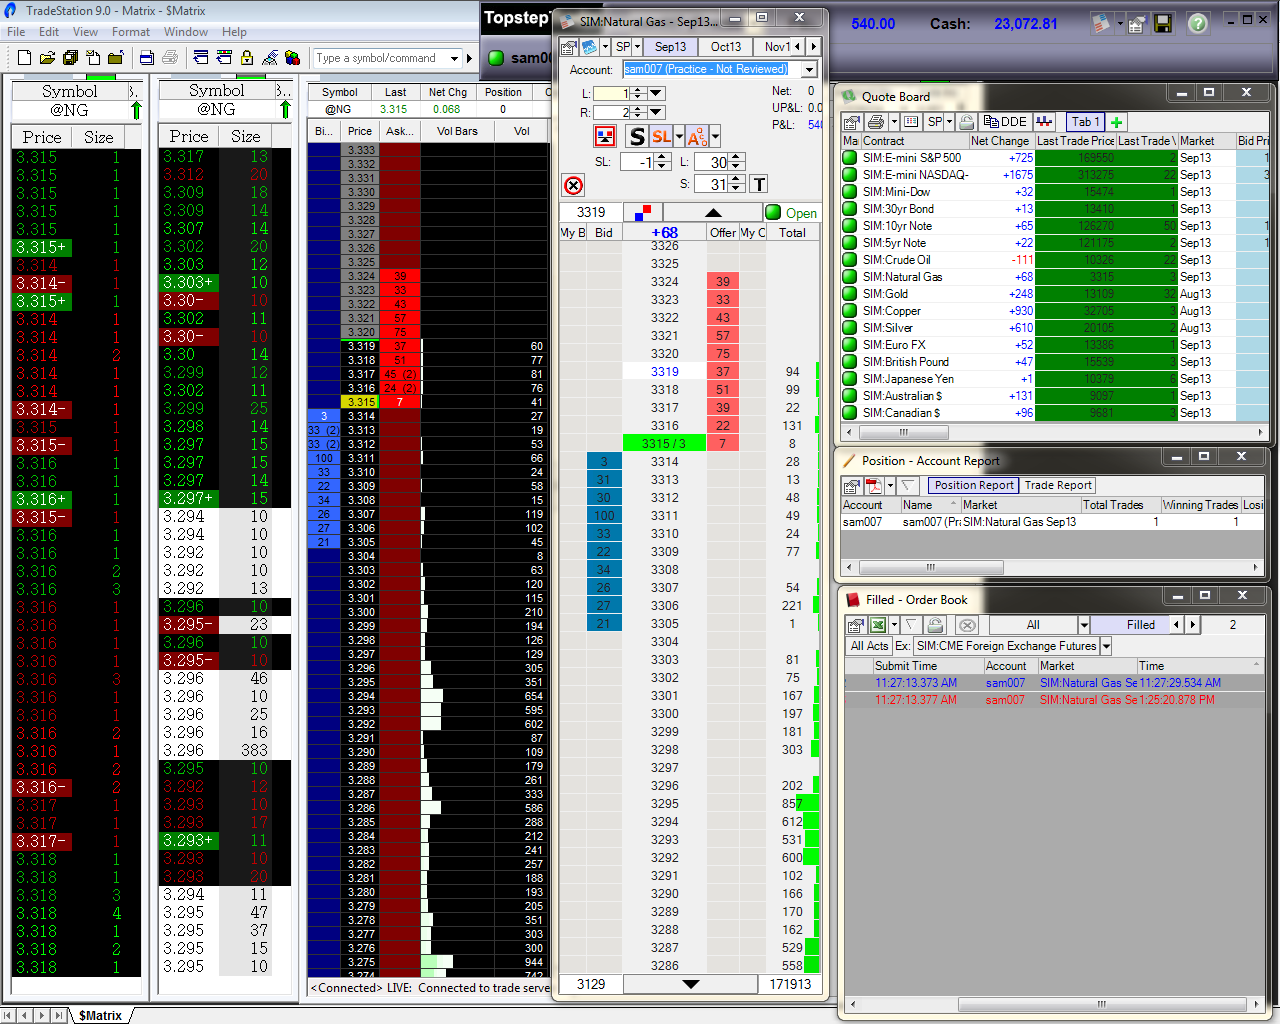The image size is (1280, 1024).
Task: Click the orange SL stop-loss button
Action: coord(661,136)
